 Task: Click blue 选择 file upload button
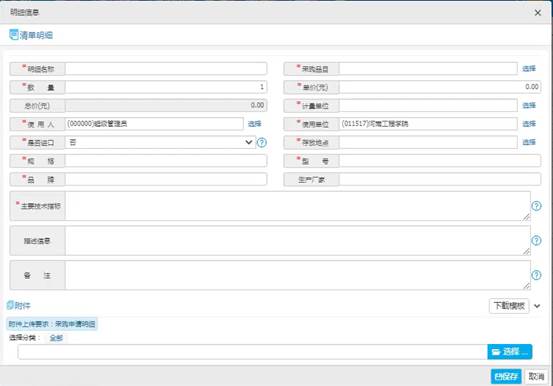point(510,352)
